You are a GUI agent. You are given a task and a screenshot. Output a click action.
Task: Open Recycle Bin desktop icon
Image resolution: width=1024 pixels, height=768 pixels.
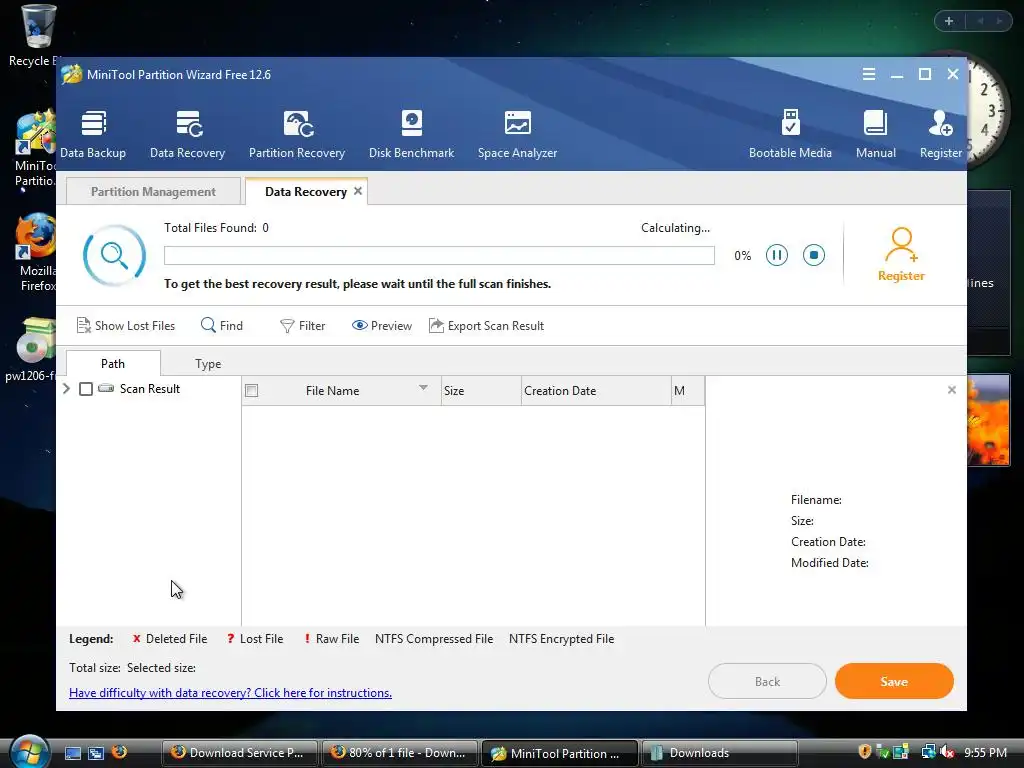[x=36, y=36]
